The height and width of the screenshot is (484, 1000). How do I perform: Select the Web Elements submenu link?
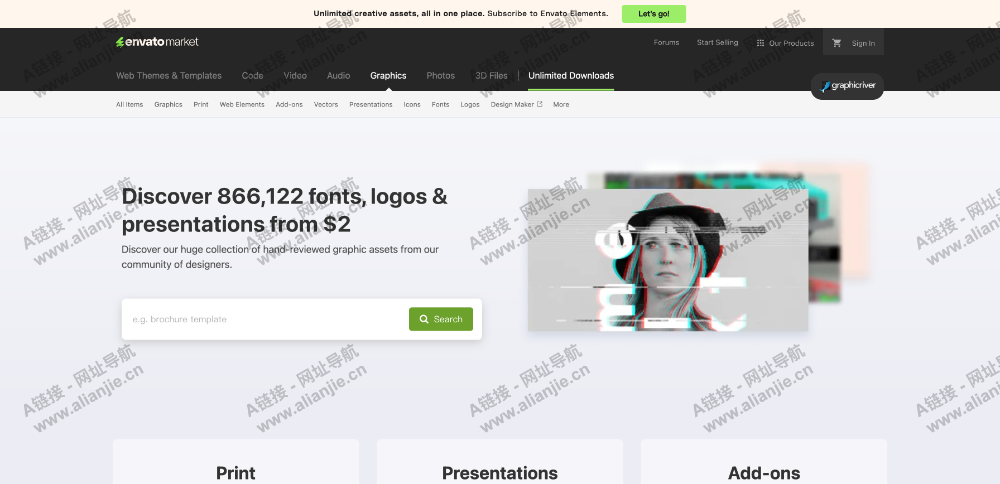click(x=242, y=105)
